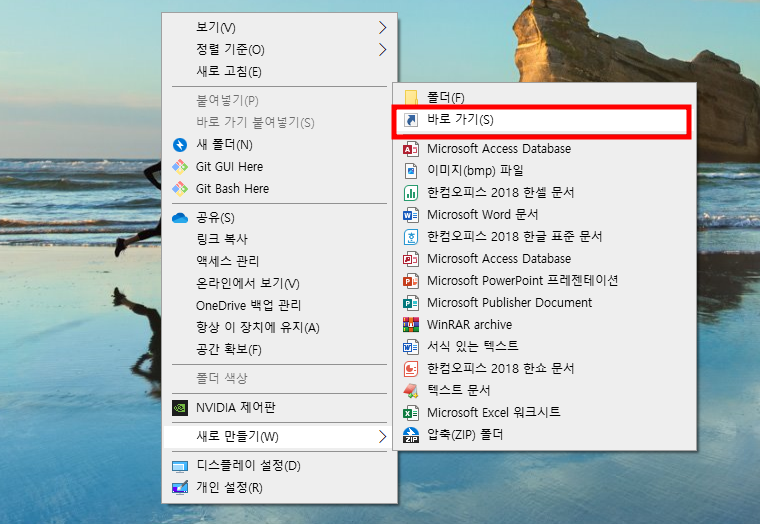Create a Microsoft PowerPoint 프레젠테이션

coord(544,281)
